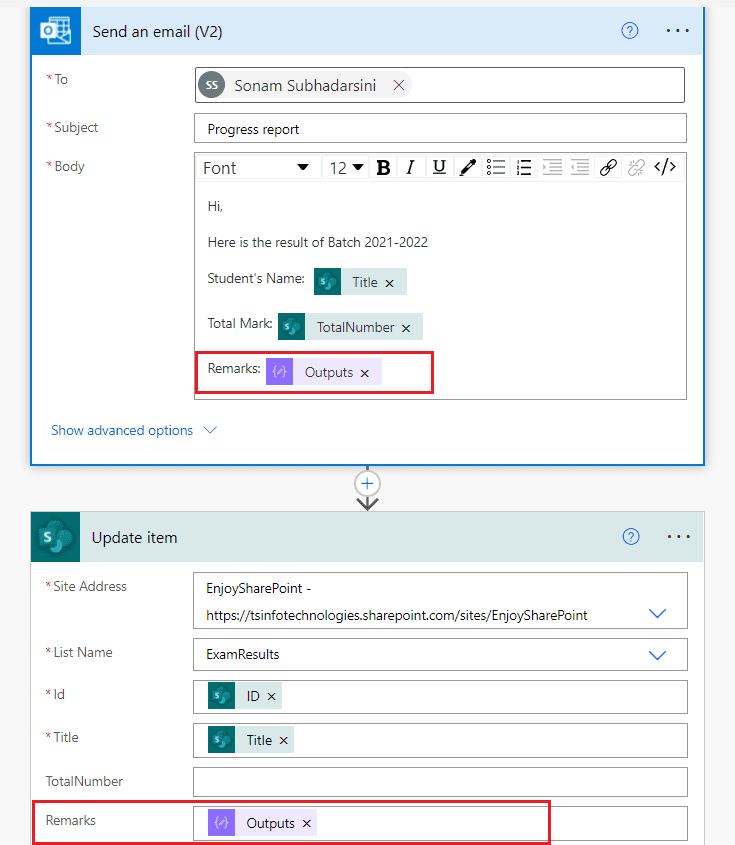Screen dimensions: 735x845
Task: Remove the Title token from the email body
Action: pos(390,283)
